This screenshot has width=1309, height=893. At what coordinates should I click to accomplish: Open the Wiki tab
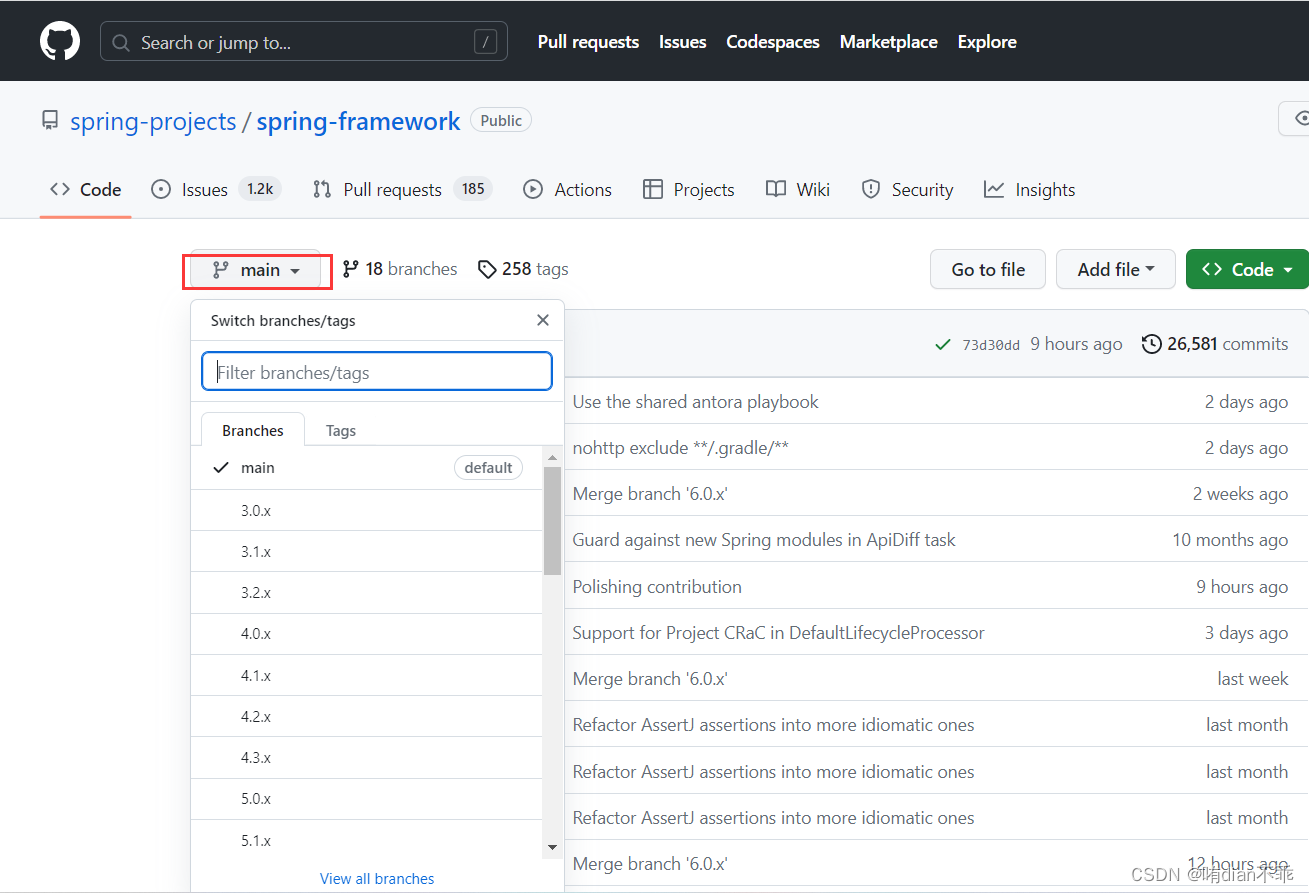click(798, 189)
